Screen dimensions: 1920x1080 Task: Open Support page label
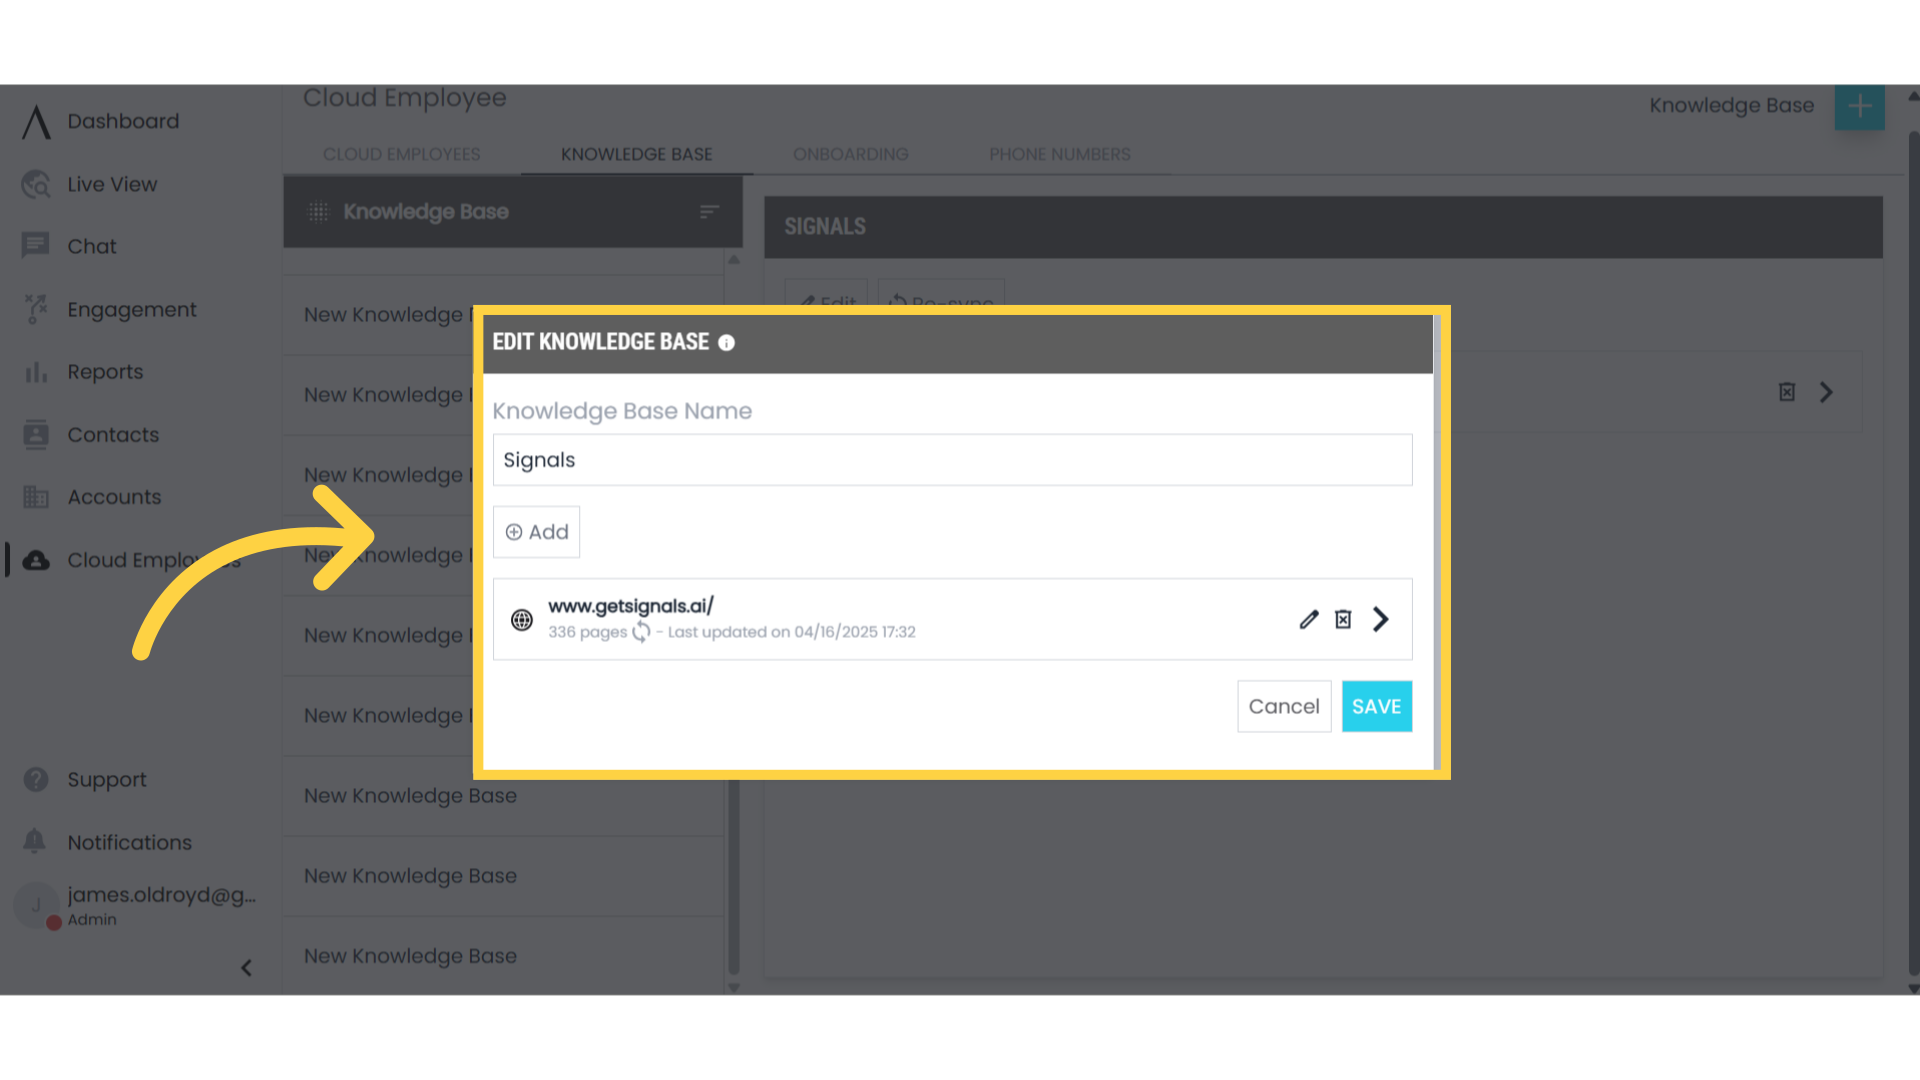click(x=107, y=780)
